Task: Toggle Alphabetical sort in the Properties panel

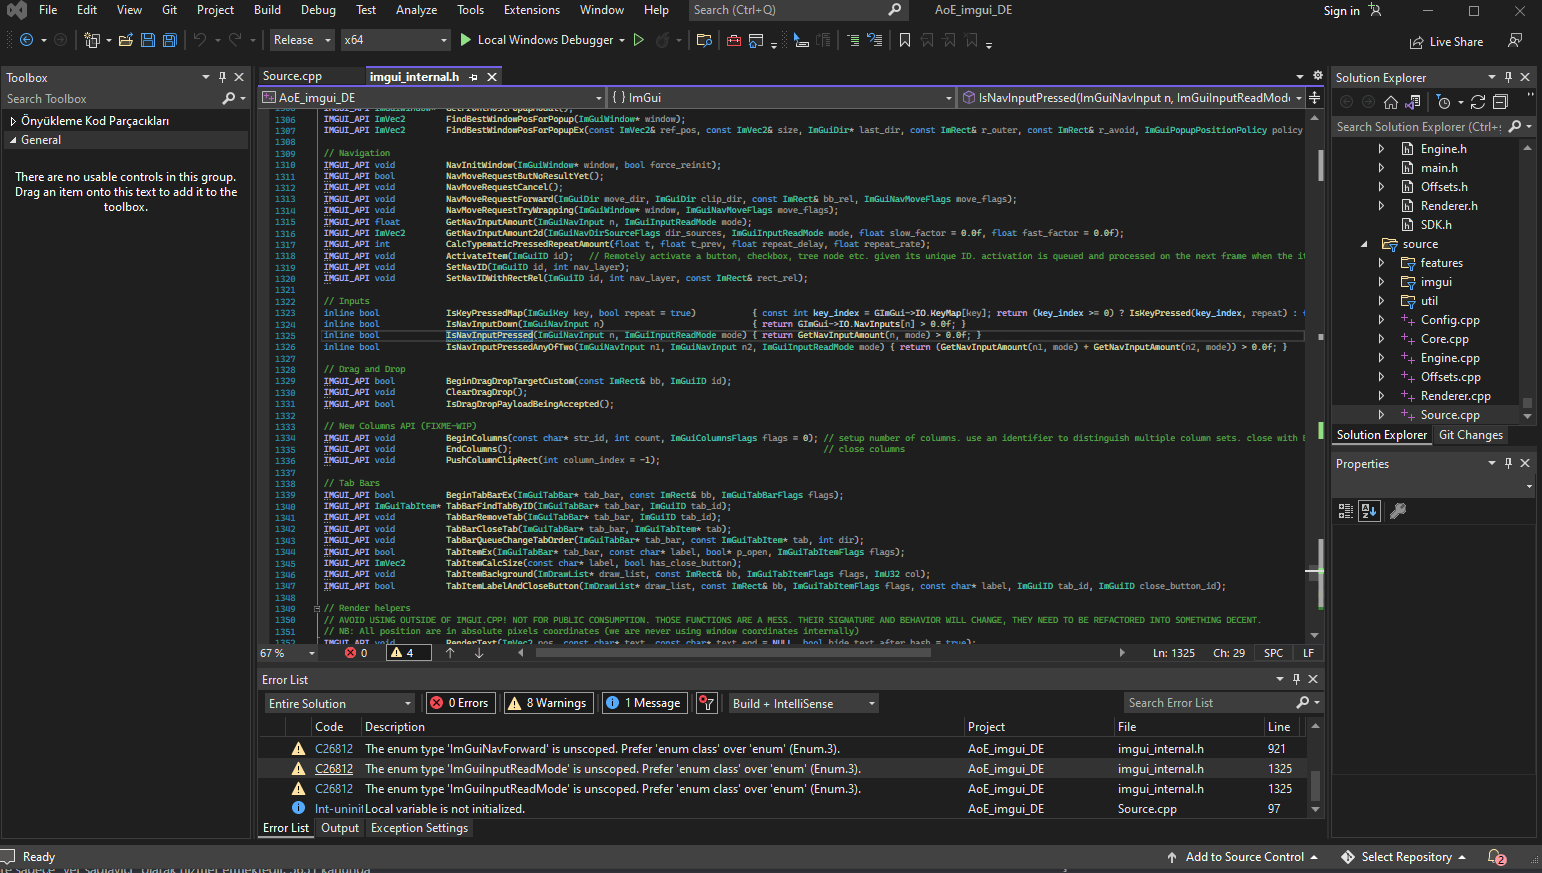Action: [1369, 511]
